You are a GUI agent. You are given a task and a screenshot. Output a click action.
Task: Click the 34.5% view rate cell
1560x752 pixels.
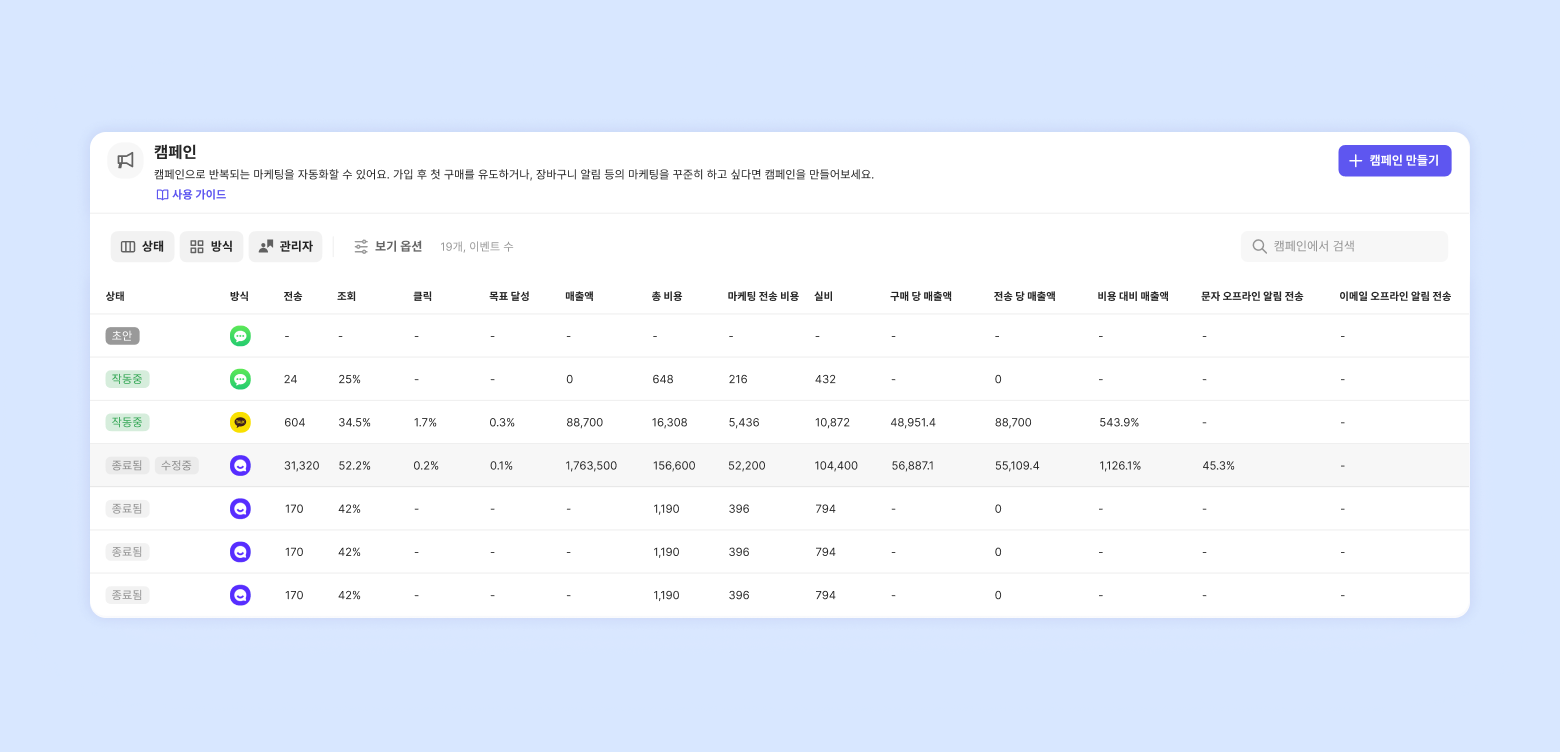pos(354,422)
